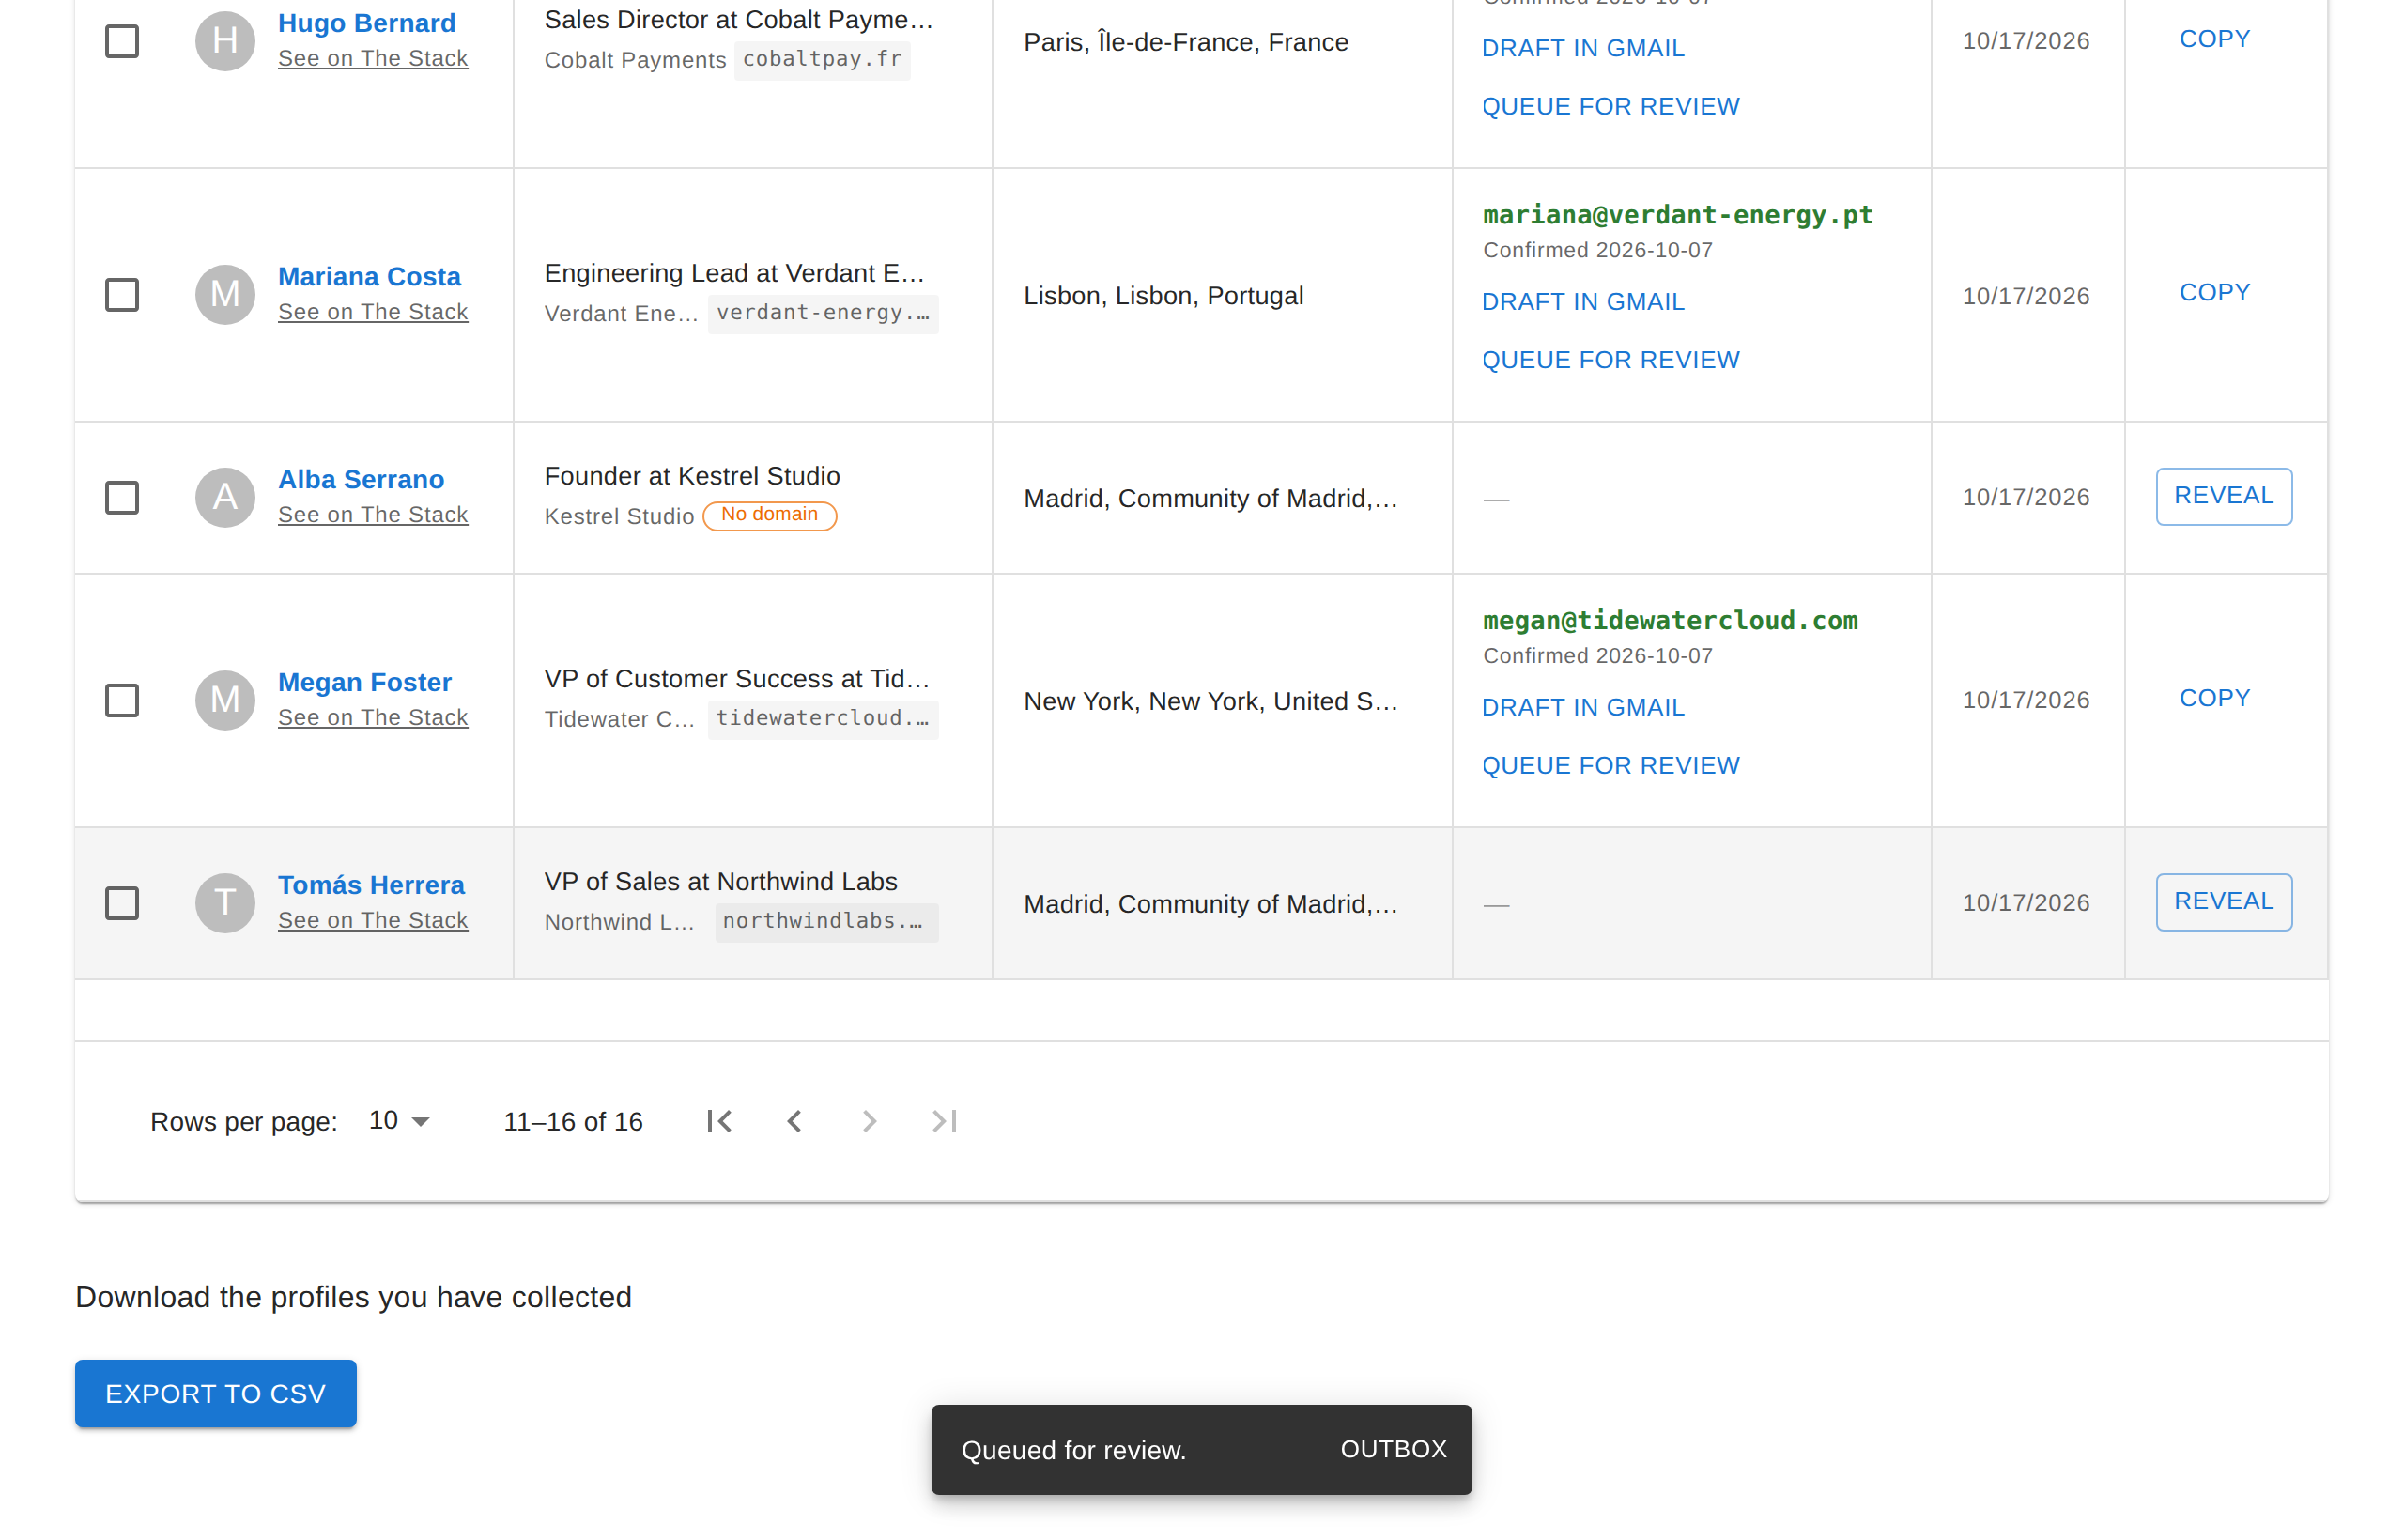Click 'VP of Customer Success at Tid…' title
The image size is (2404, 1540).
click(x=737, y=679)
